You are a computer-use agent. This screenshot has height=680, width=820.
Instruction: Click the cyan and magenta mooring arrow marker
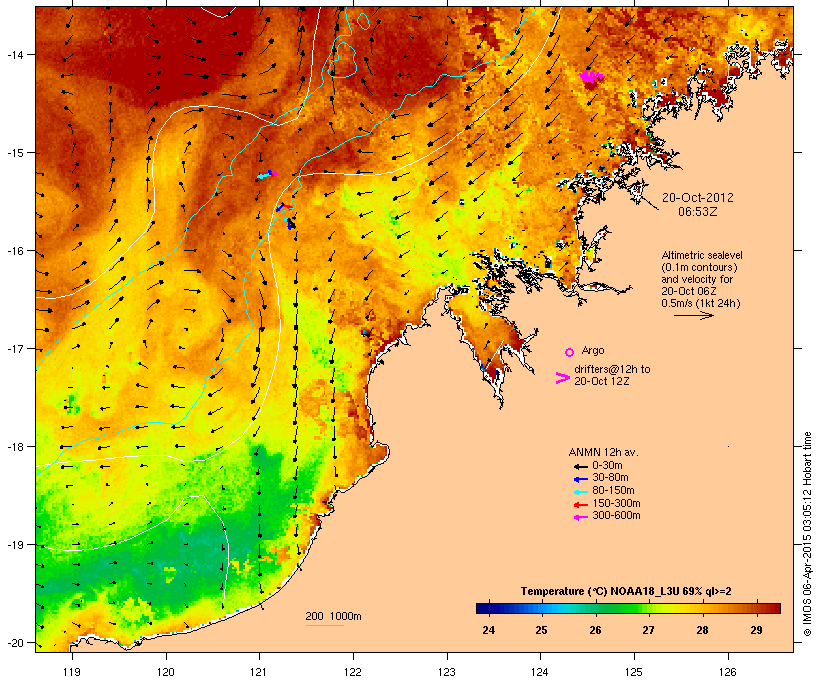[x=266, y=175]
